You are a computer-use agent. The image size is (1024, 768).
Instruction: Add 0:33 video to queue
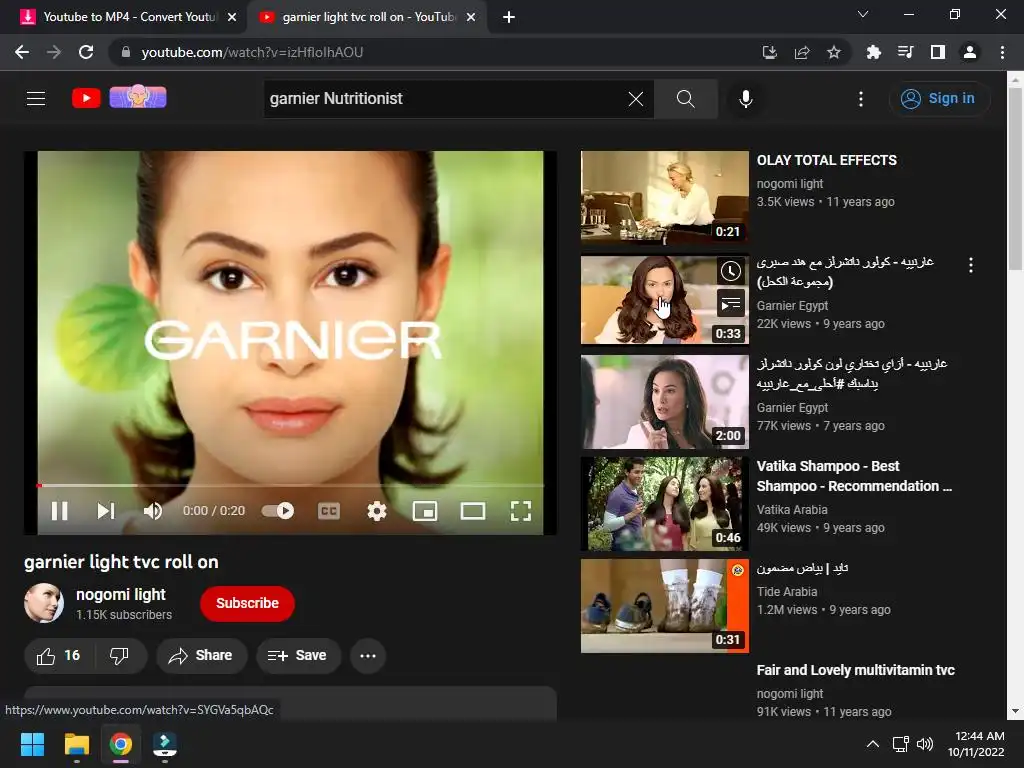coord(730,303)
